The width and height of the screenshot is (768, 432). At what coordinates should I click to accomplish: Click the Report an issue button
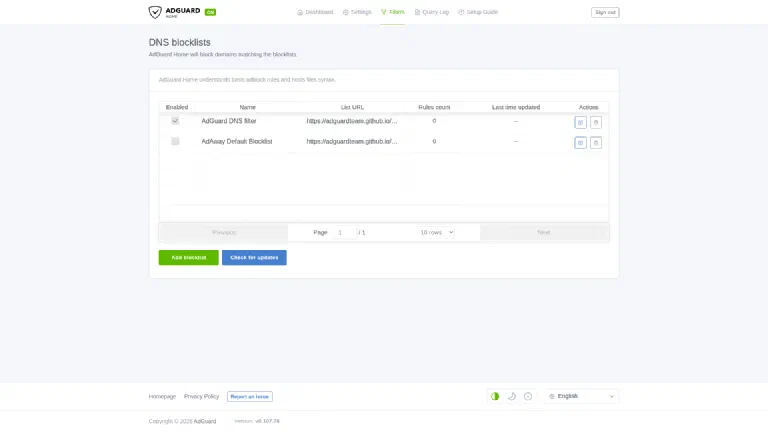point(250,397)
